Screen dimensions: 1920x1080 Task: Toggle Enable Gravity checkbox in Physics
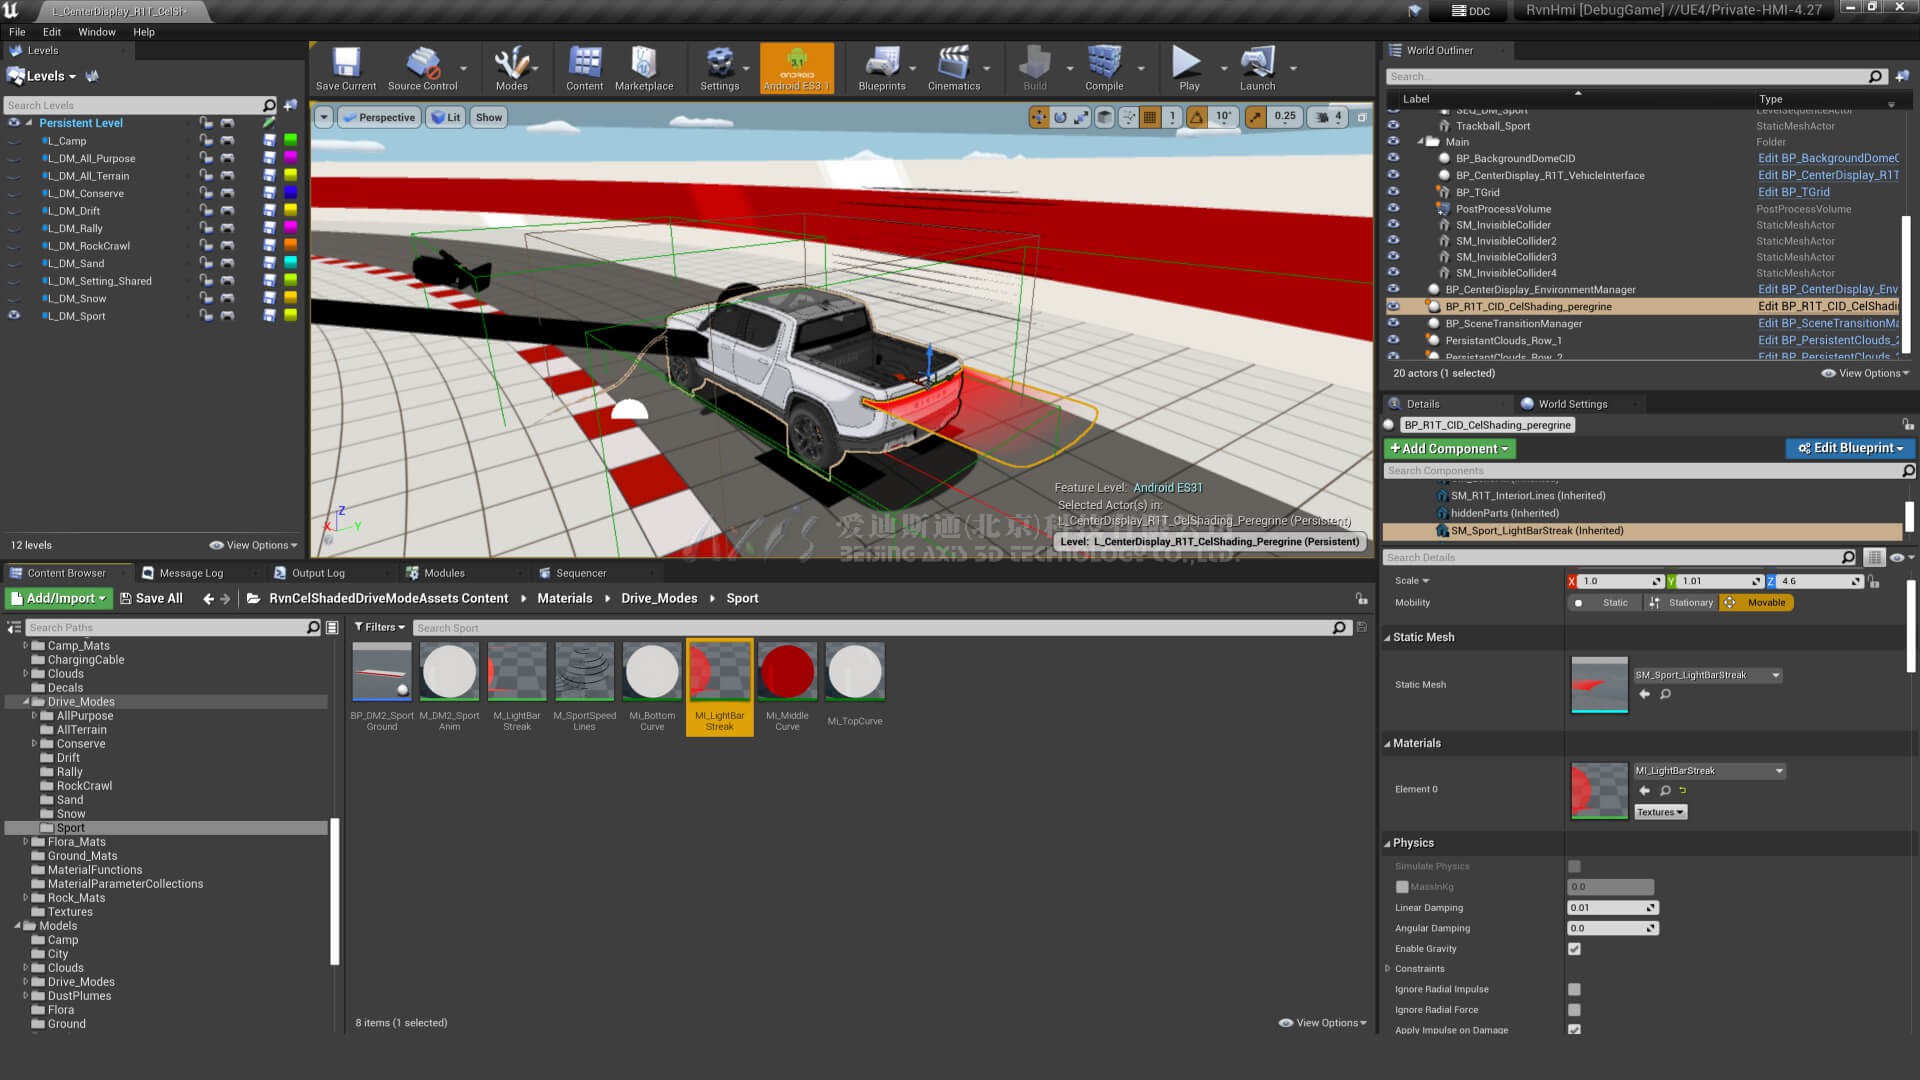tap(1573, 948)
